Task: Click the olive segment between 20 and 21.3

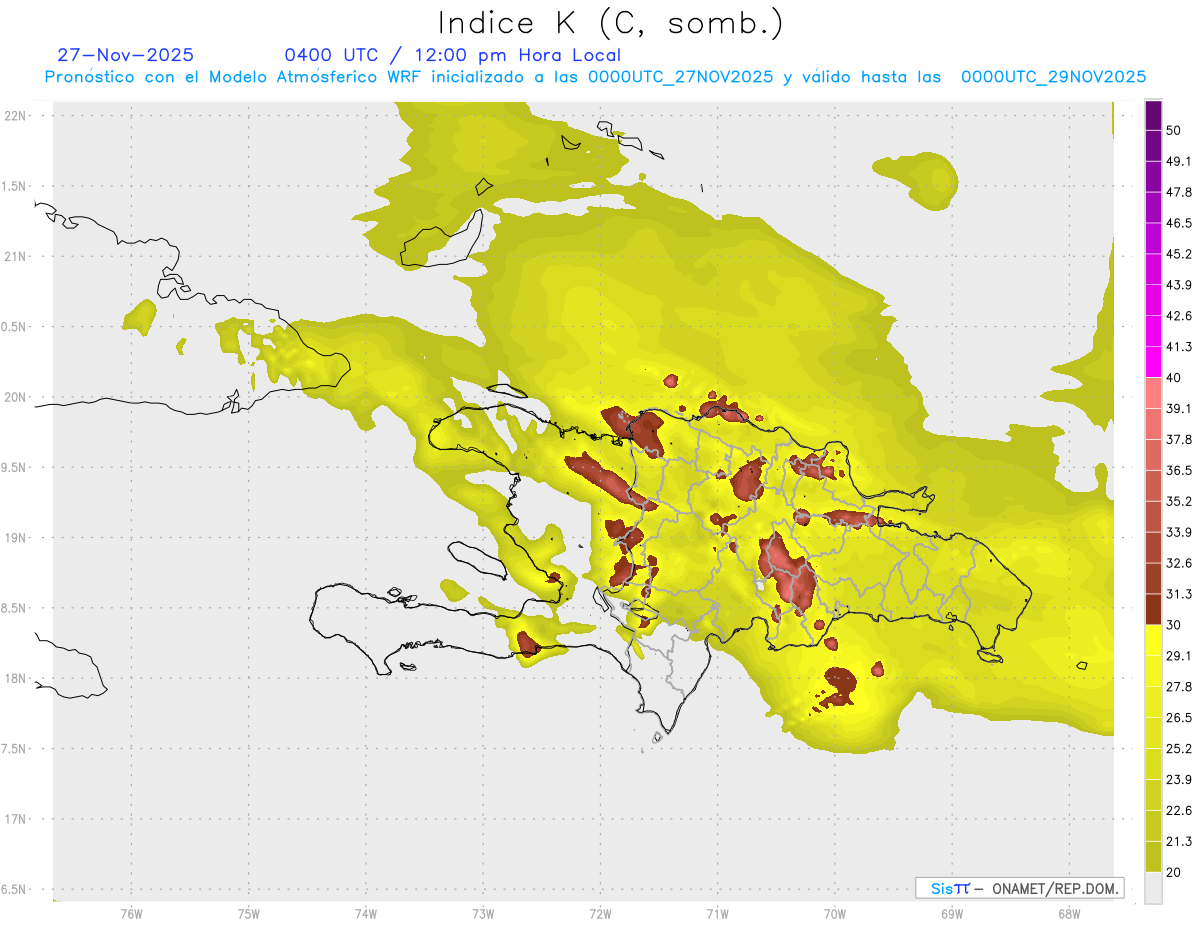Action: 1154,856
